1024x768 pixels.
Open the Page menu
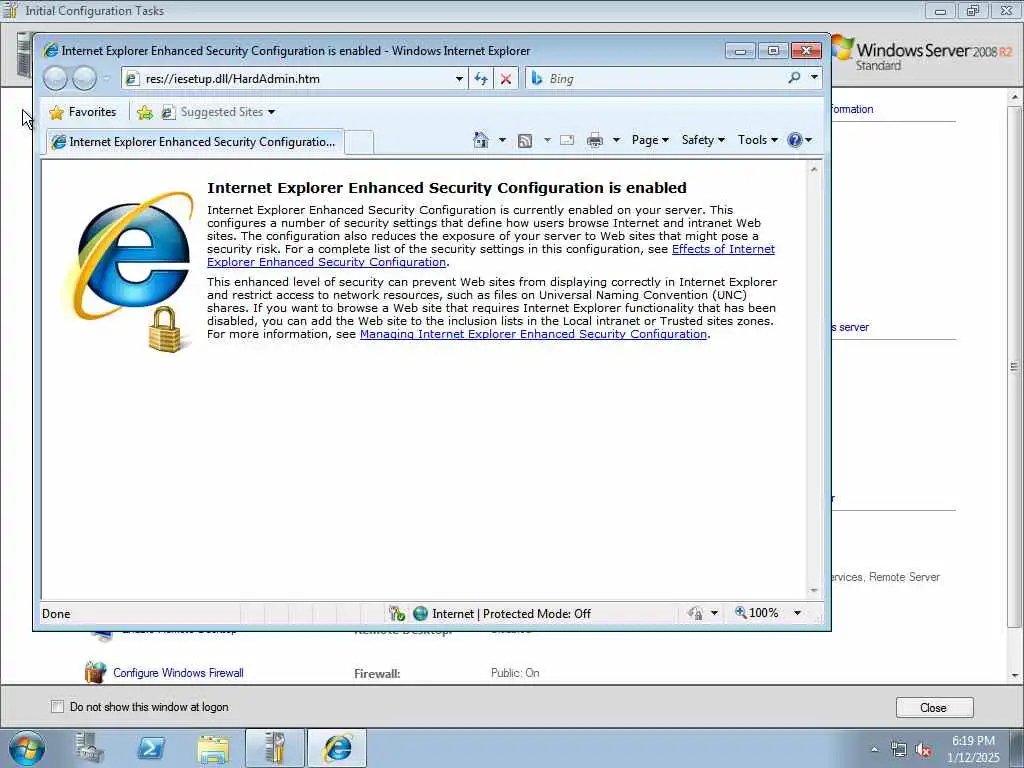[x=650, y=140]
